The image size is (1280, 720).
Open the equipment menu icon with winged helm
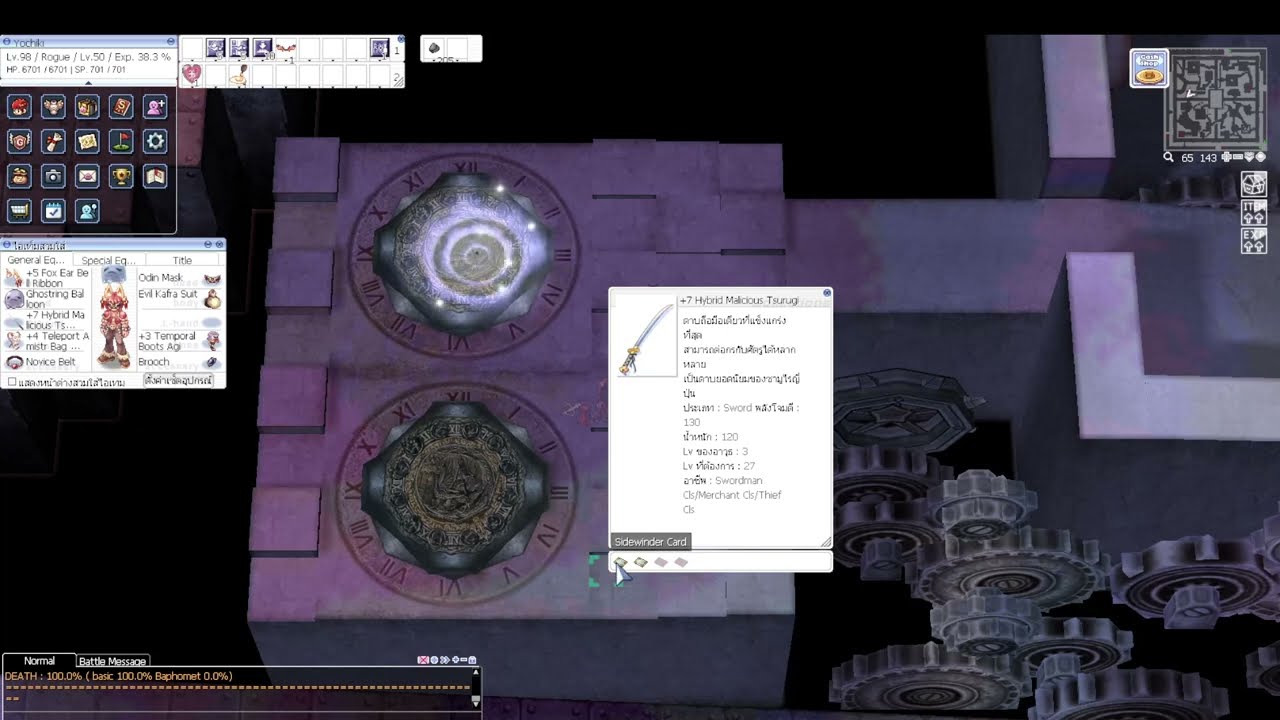[x=53, y=107]
